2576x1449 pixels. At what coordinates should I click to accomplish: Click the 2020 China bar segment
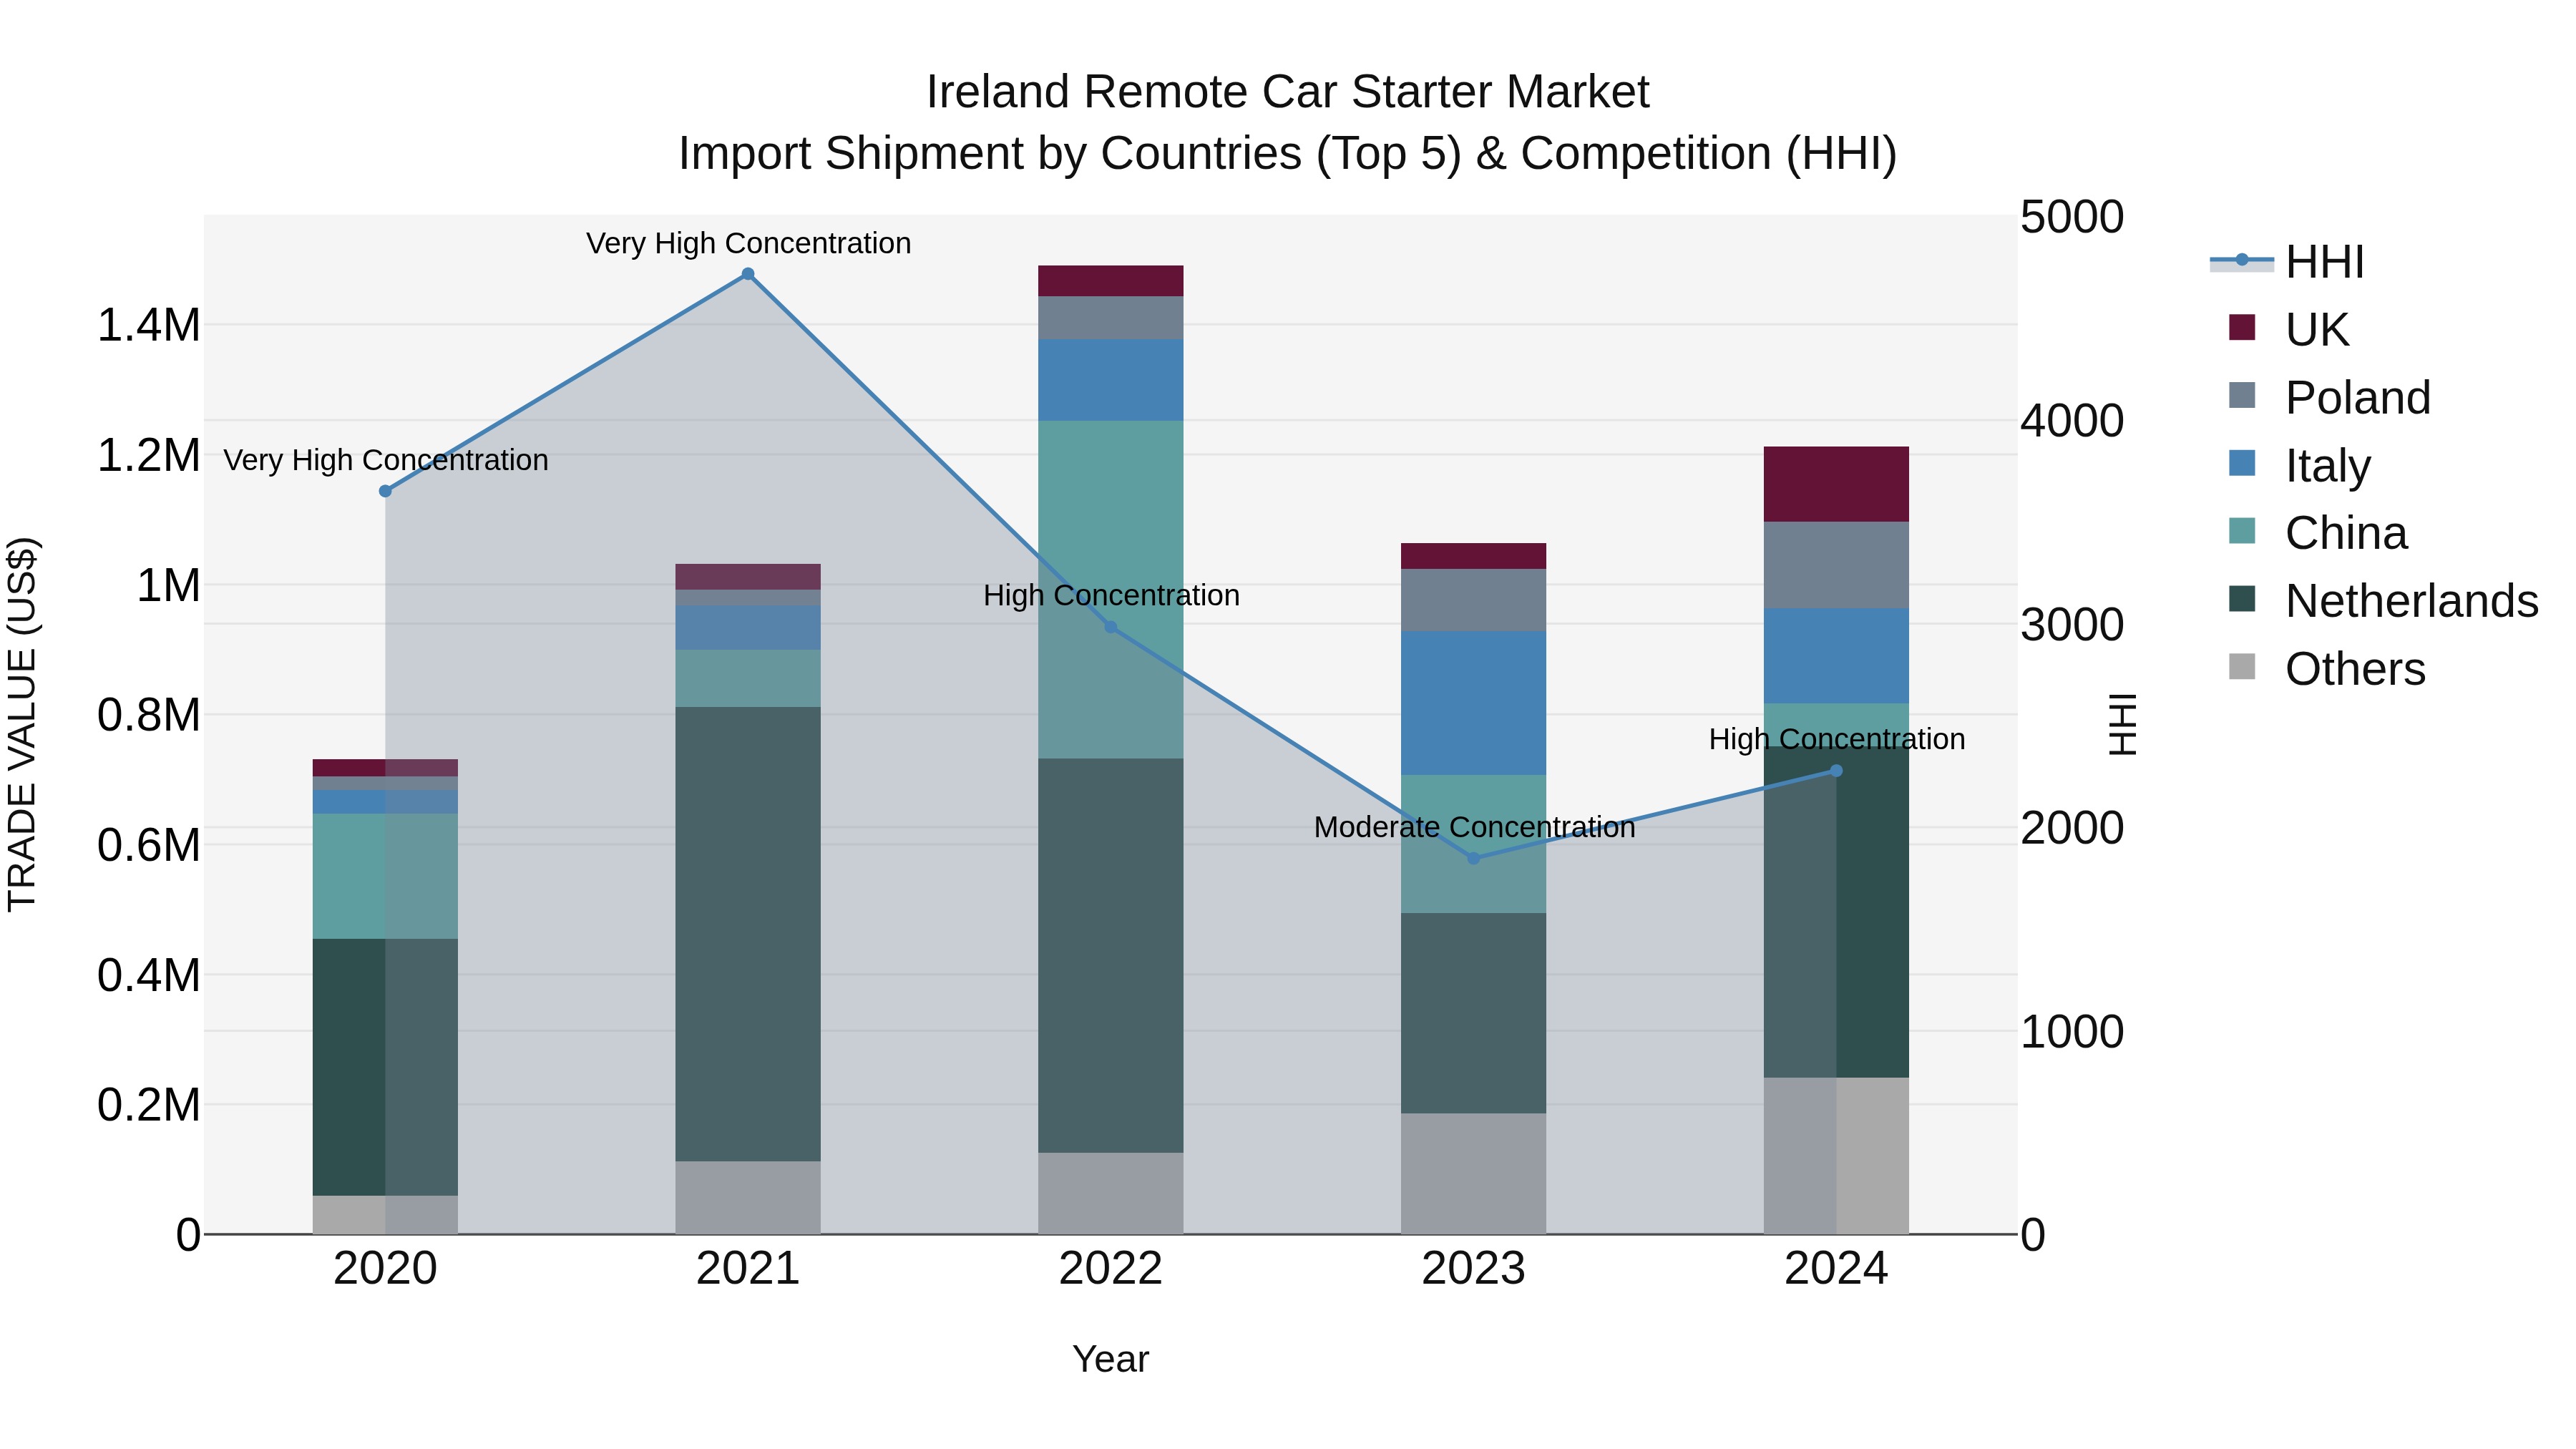[385, 876]
